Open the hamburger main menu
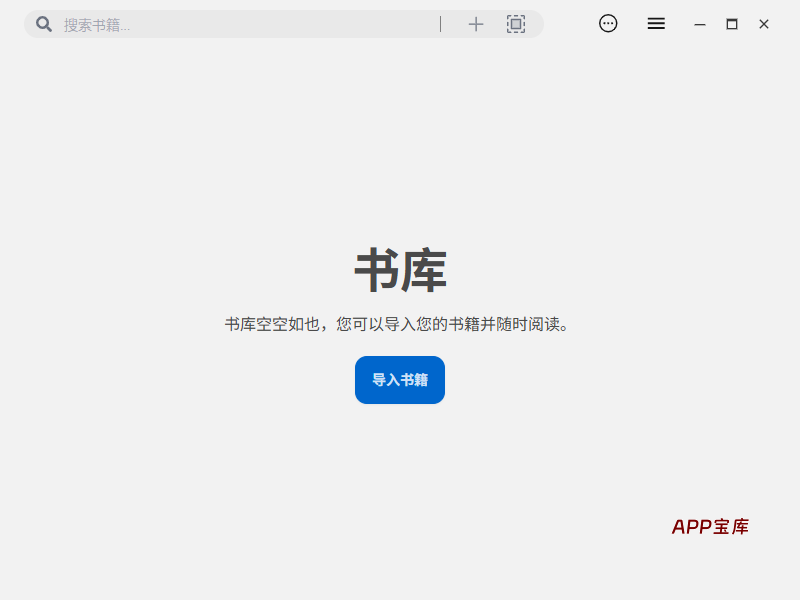The height and width of the screenshot is (600, 800). [x=656, y=23]
